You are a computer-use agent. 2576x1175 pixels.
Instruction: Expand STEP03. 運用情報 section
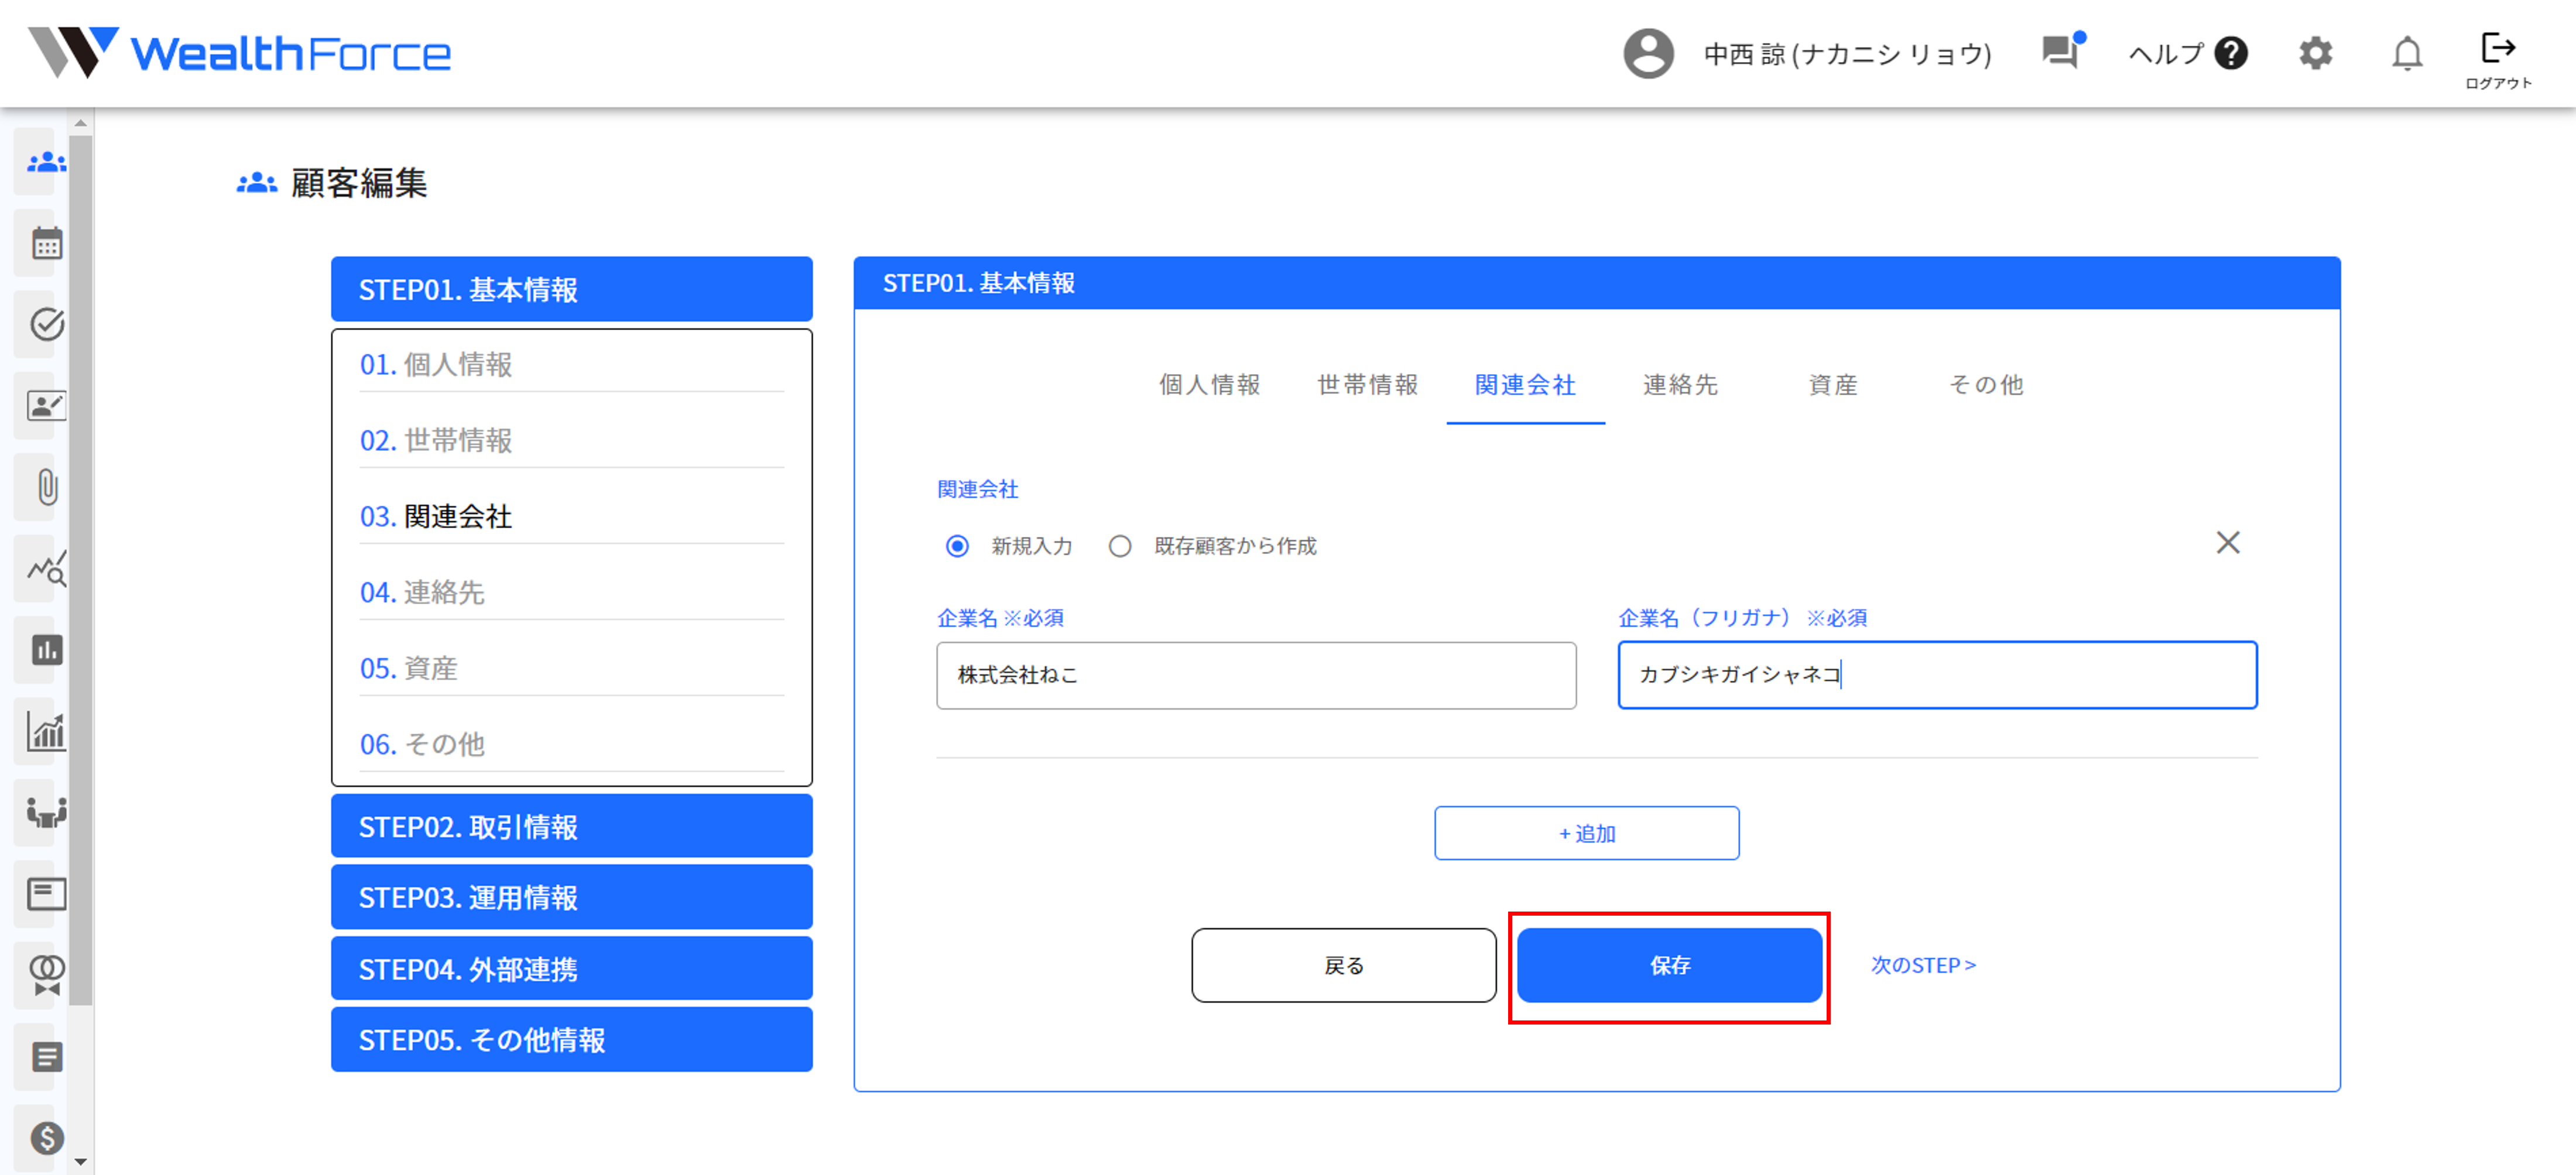571,897
